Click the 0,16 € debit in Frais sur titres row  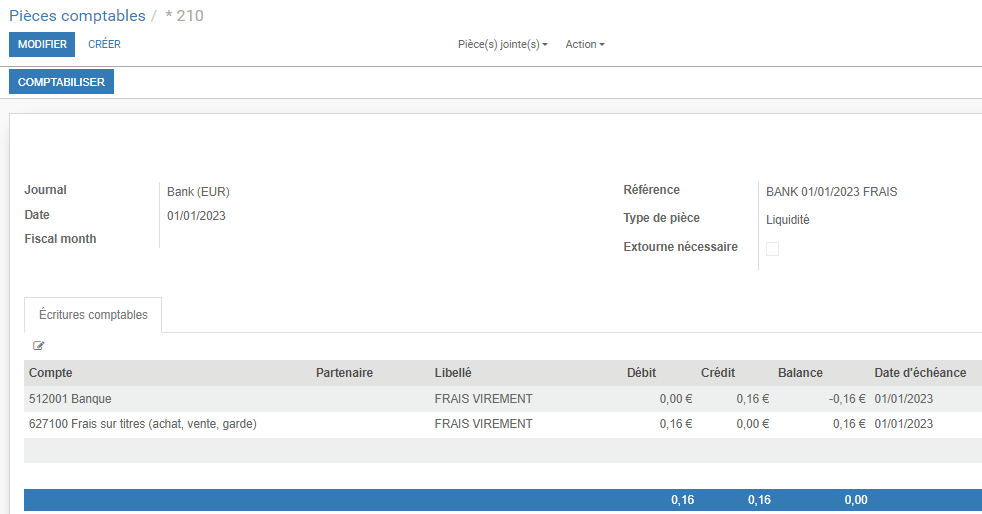[676, 424]
